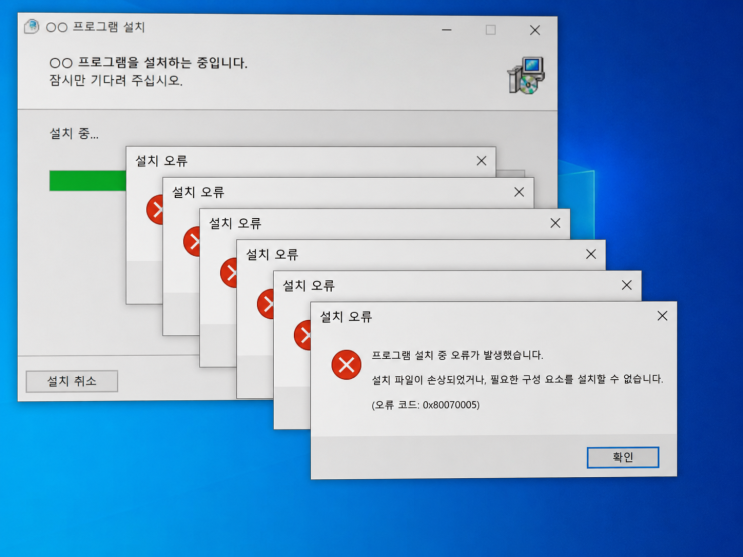The height and width of the screenshot is (557, 743).
Task: Click the text 설치 파일이 손상되었거나 message line
Action: pos(517,379)
